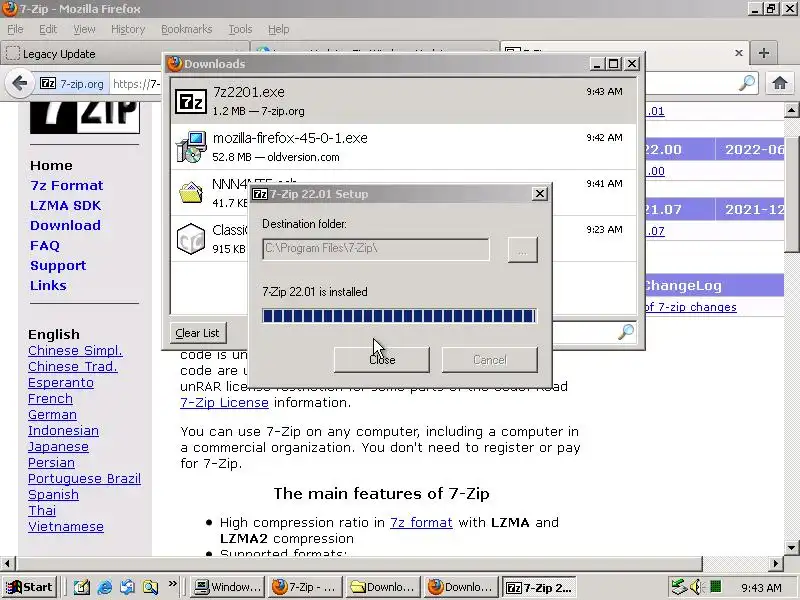Click the Close button in 7-Zip Setup
This screenshot has width=800, height=600.
point(382,360)
